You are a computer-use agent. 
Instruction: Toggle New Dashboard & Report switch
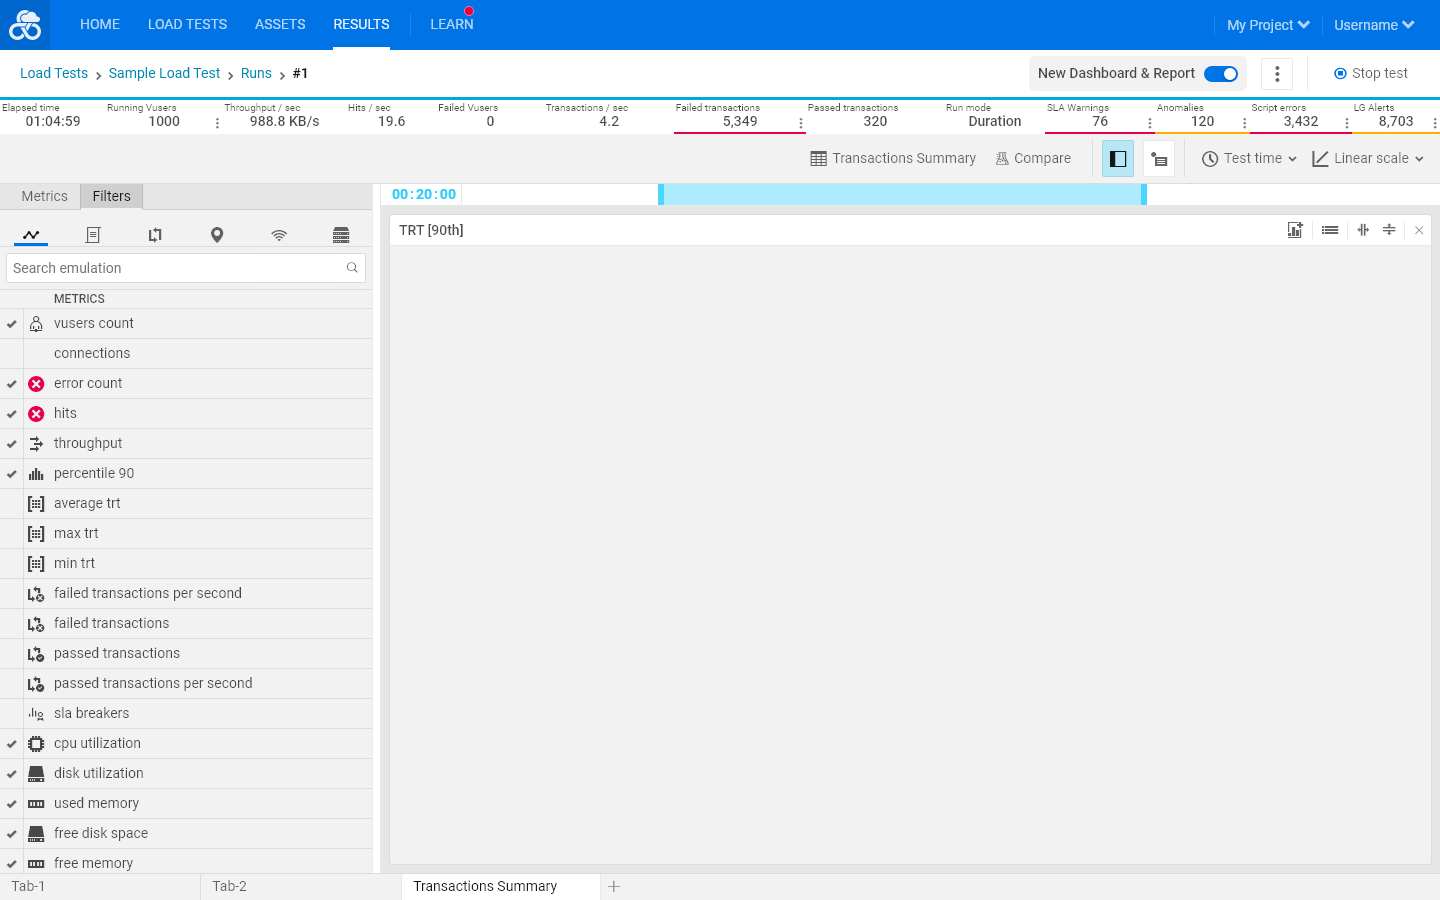point(1221,74)
